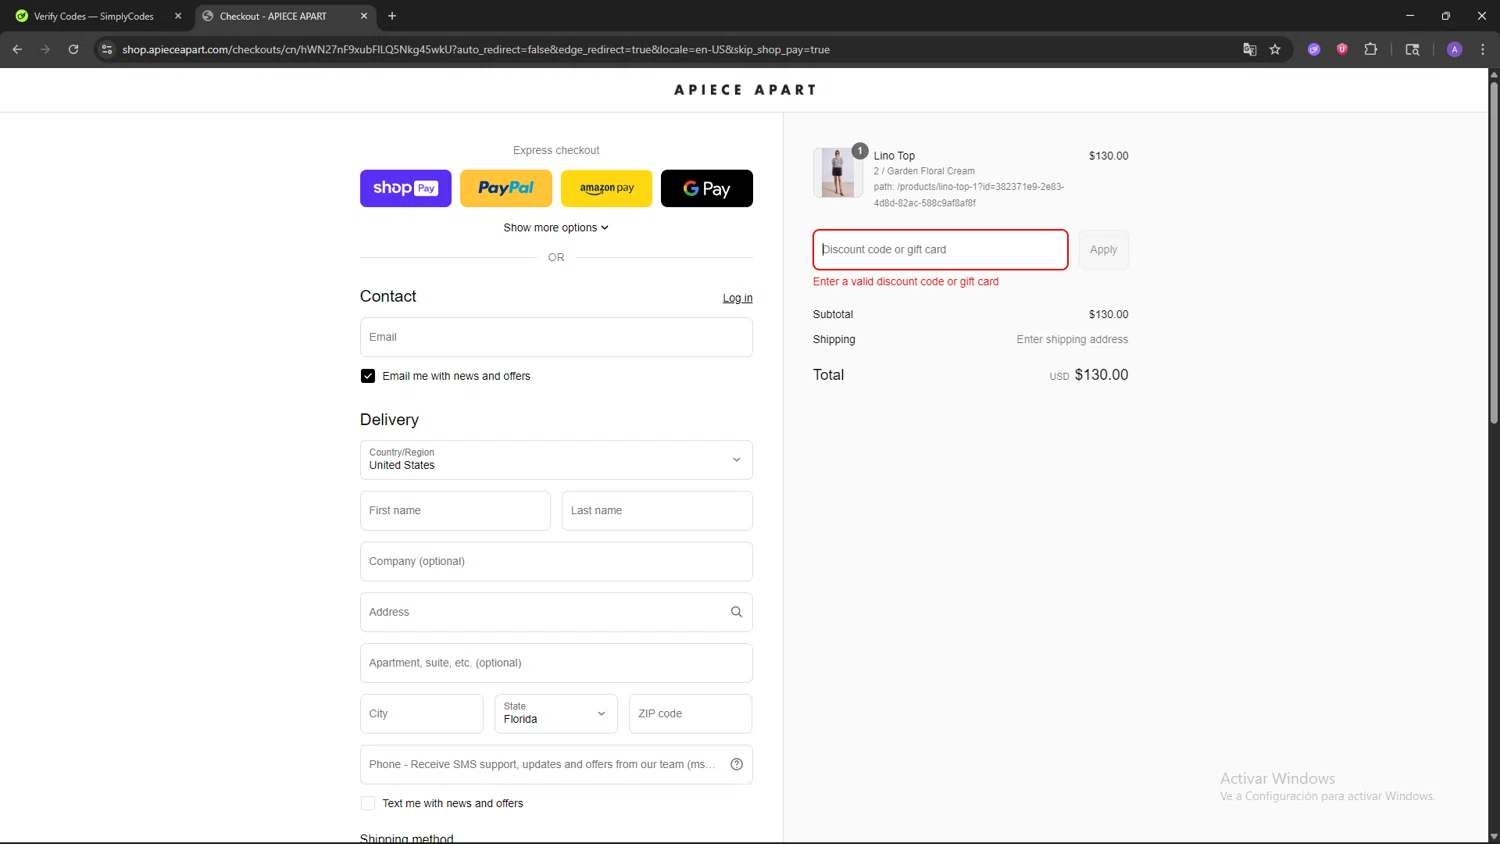Screen dimensions: 1500x844
Task: Click the Apply discount button
Action: (1104, 250)
